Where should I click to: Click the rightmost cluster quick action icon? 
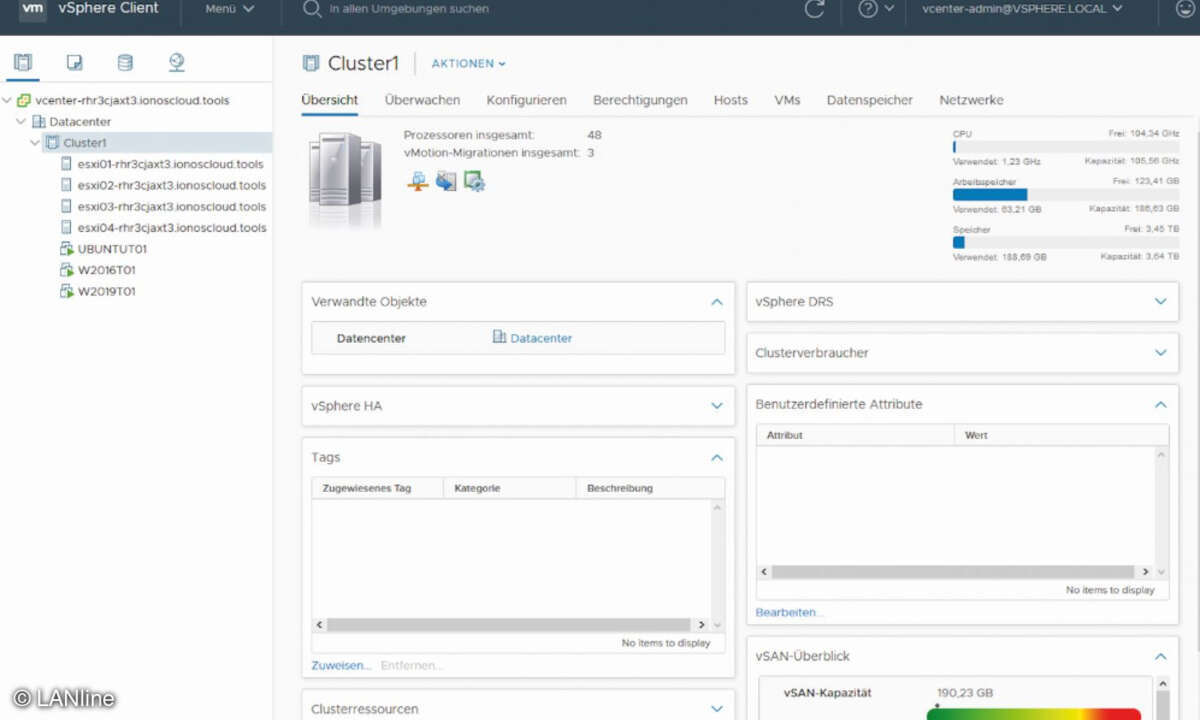[x=474, y=181]
